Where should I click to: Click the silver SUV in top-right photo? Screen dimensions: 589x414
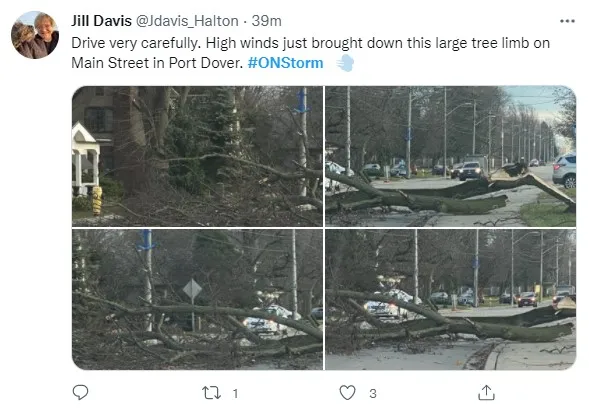click(564, 170)
